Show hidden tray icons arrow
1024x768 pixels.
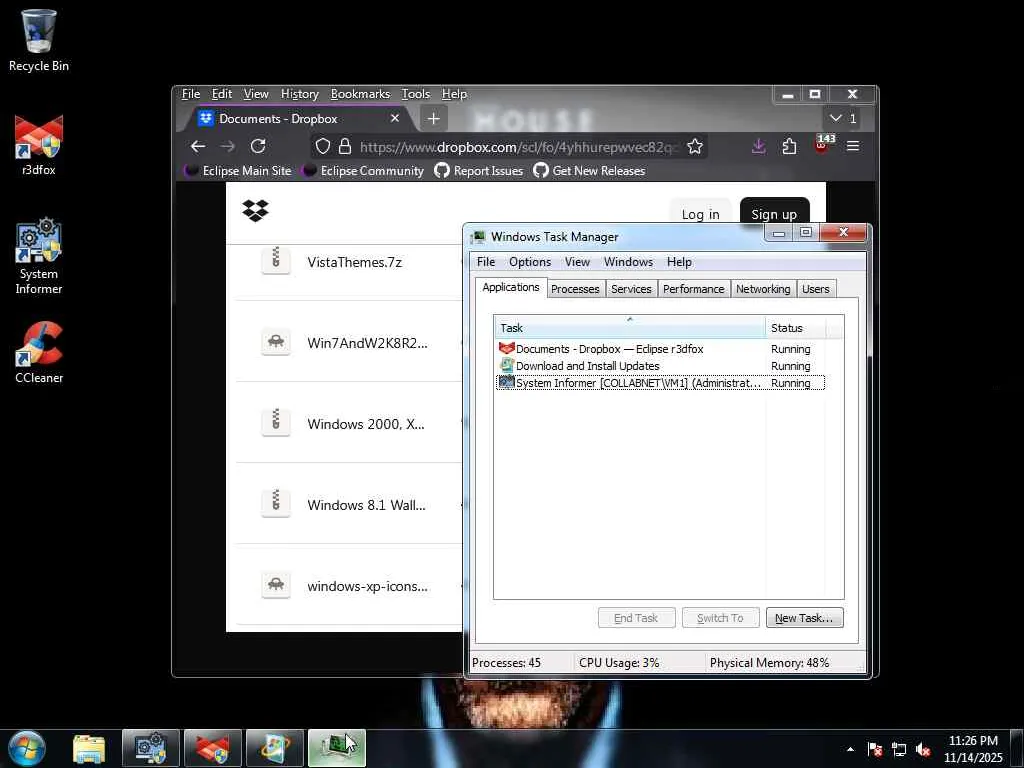(x=850, y=749)
